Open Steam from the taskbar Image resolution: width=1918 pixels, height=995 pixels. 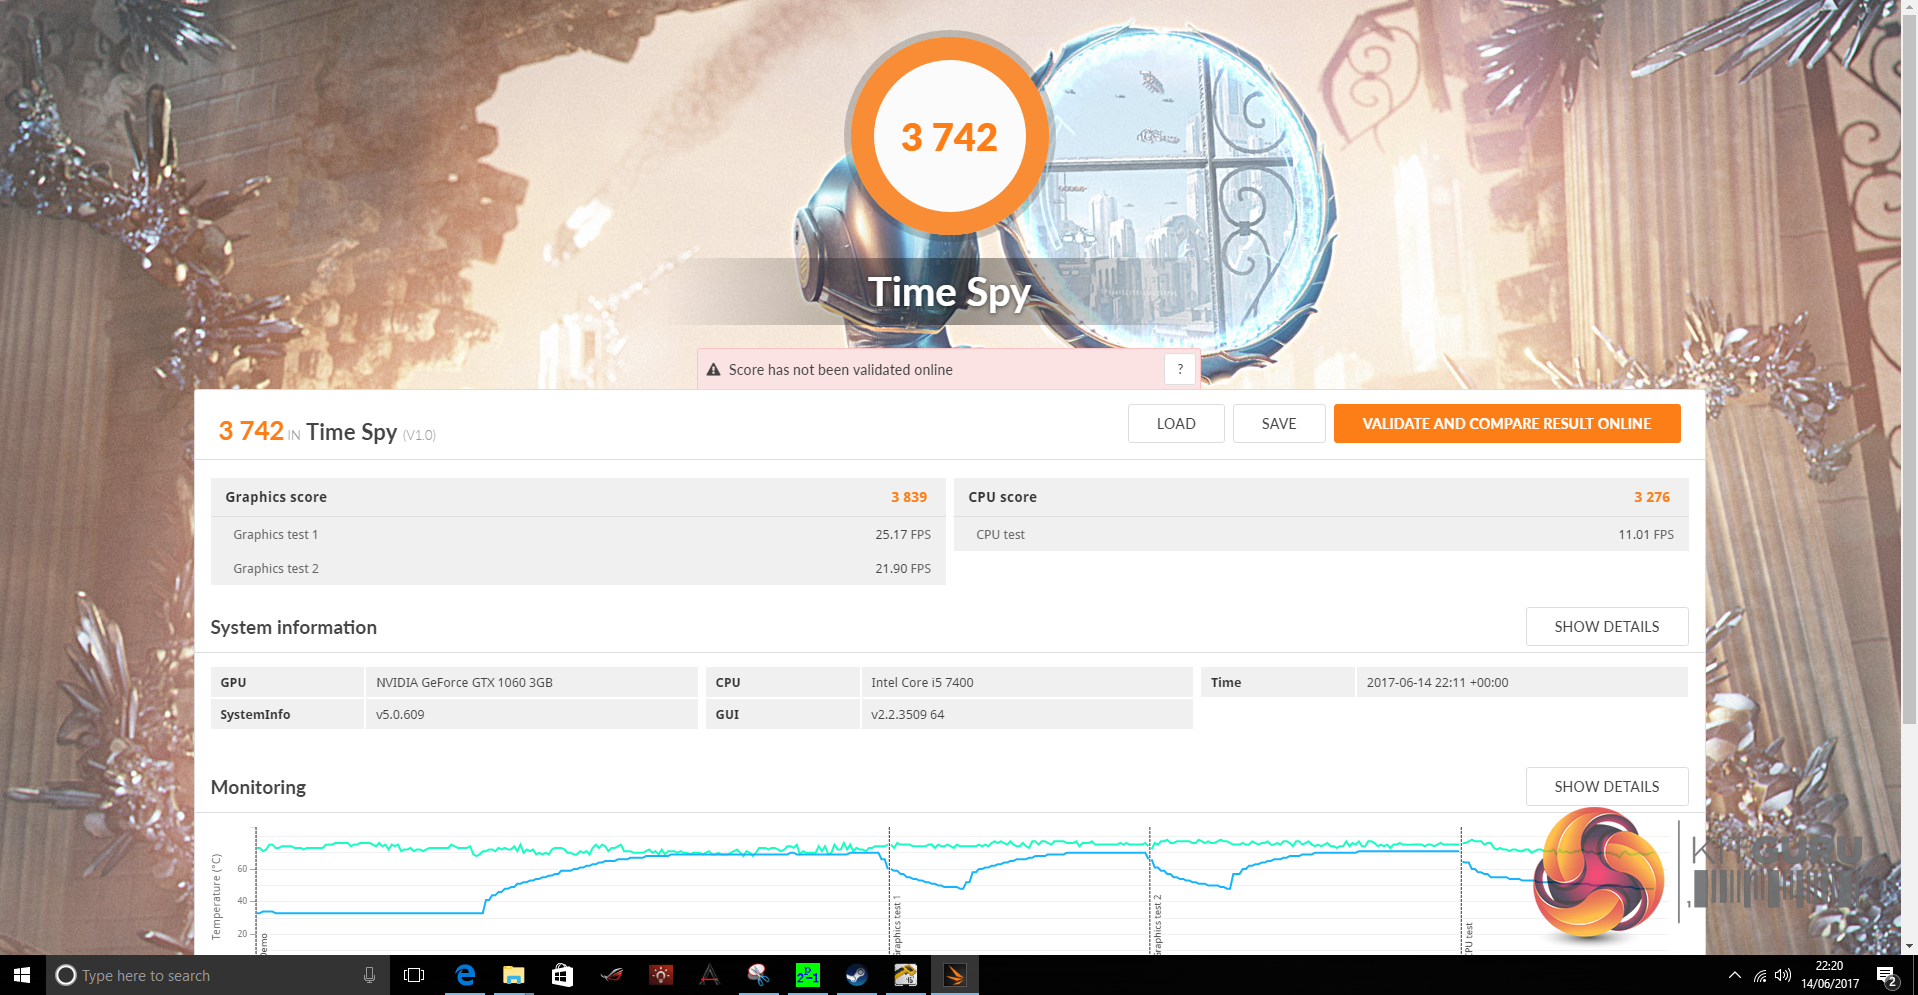[x=856, y=975]
